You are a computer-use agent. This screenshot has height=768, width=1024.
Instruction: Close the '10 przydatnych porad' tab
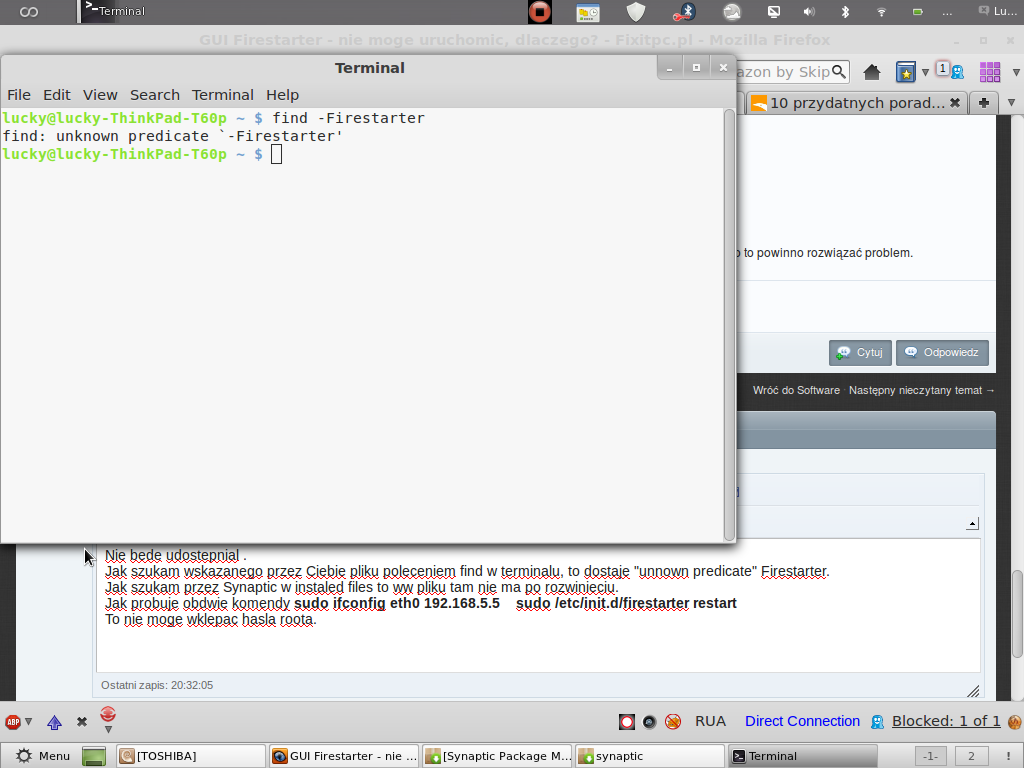955,103
